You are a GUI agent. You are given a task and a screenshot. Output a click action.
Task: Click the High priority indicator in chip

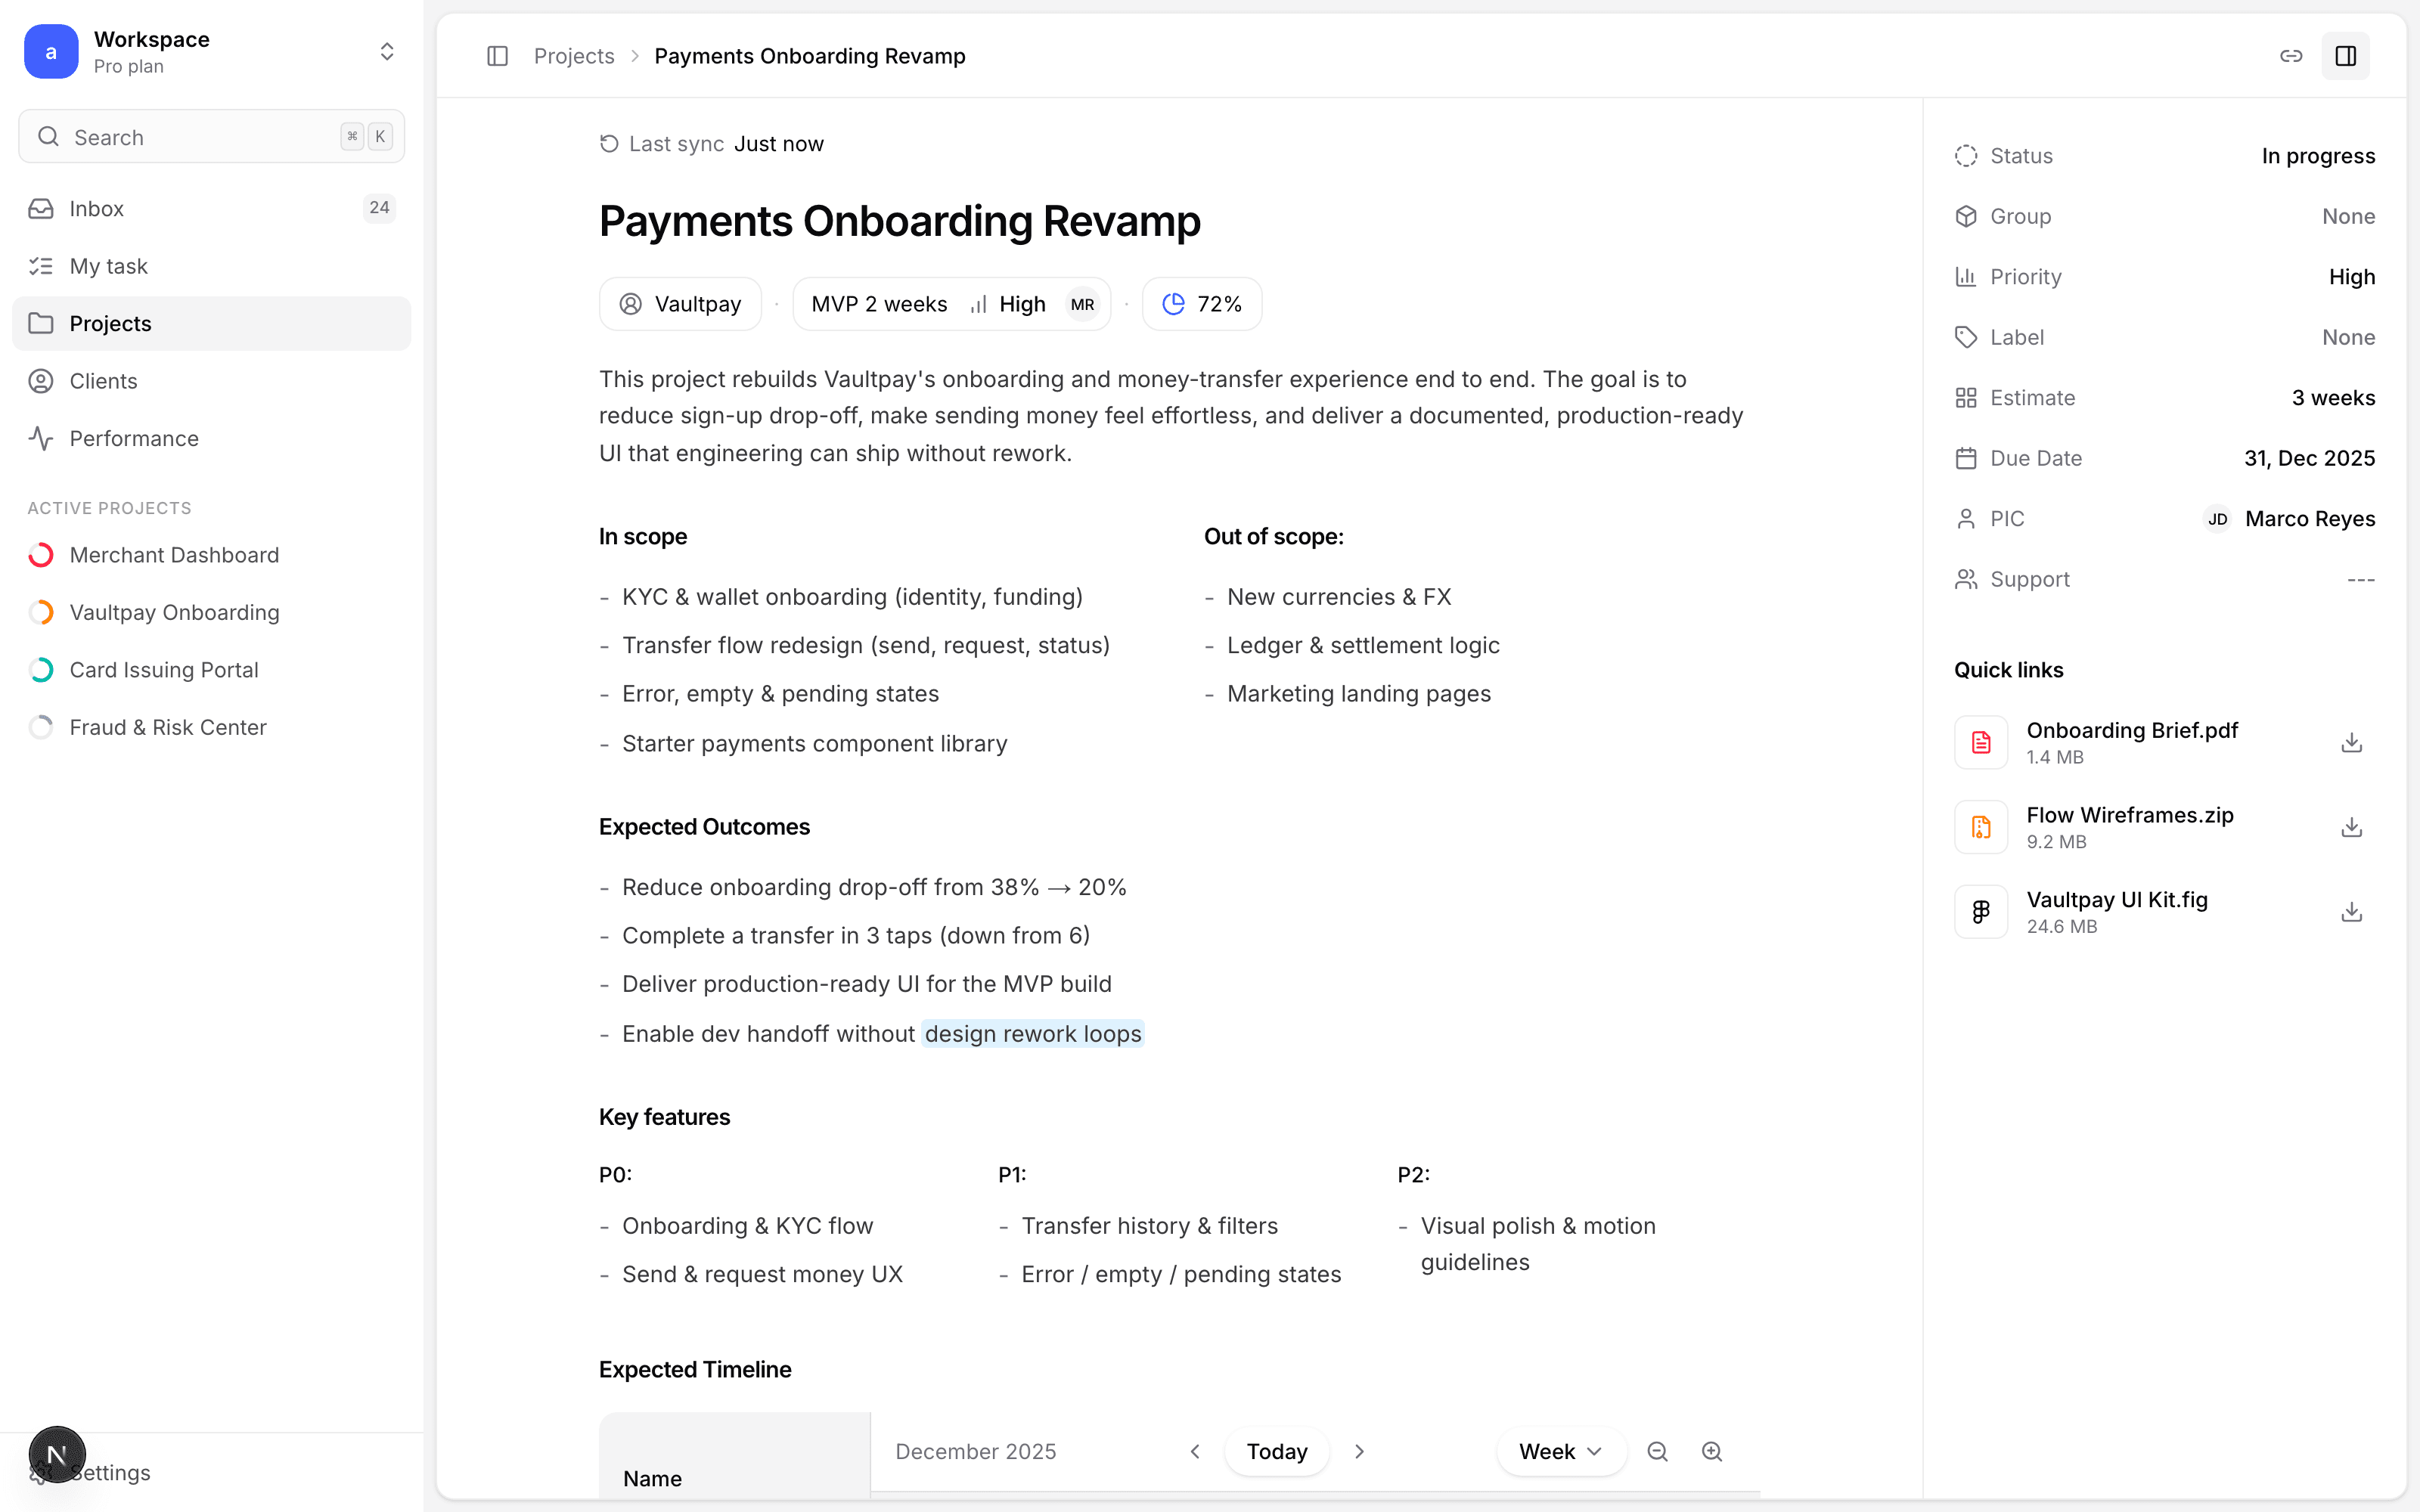tap(1008, 304)
